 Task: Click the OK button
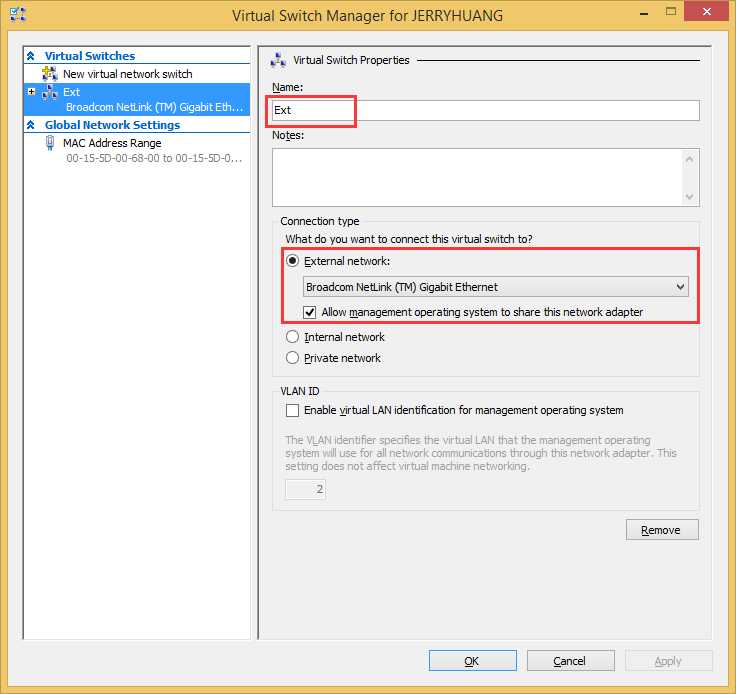pyautogui.click(x=473, y=661)
